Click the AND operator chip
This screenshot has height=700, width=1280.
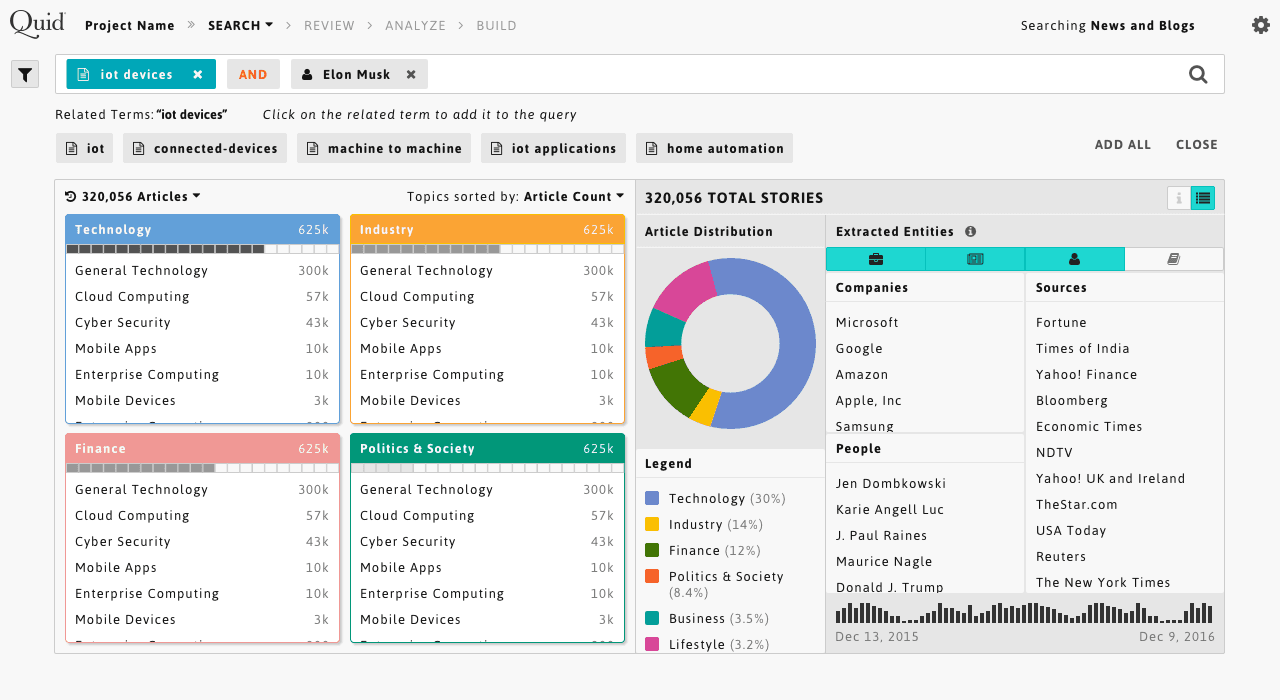[x=253, y=74]
